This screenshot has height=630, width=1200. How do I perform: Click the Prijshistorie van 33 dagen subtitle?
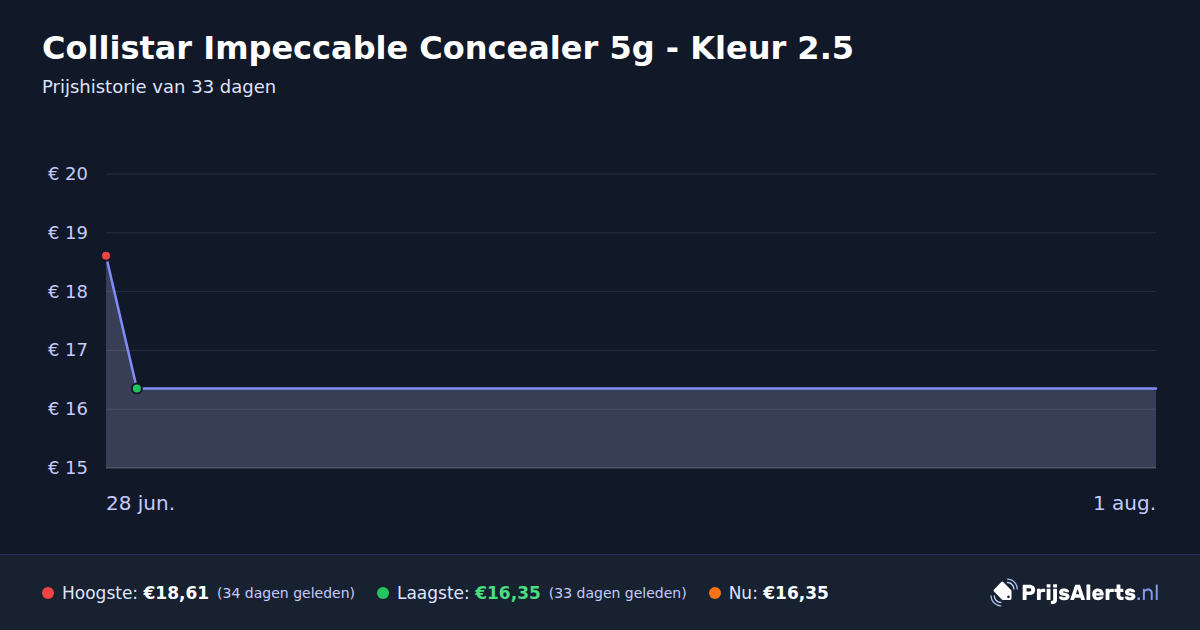[x=159, y=87]
